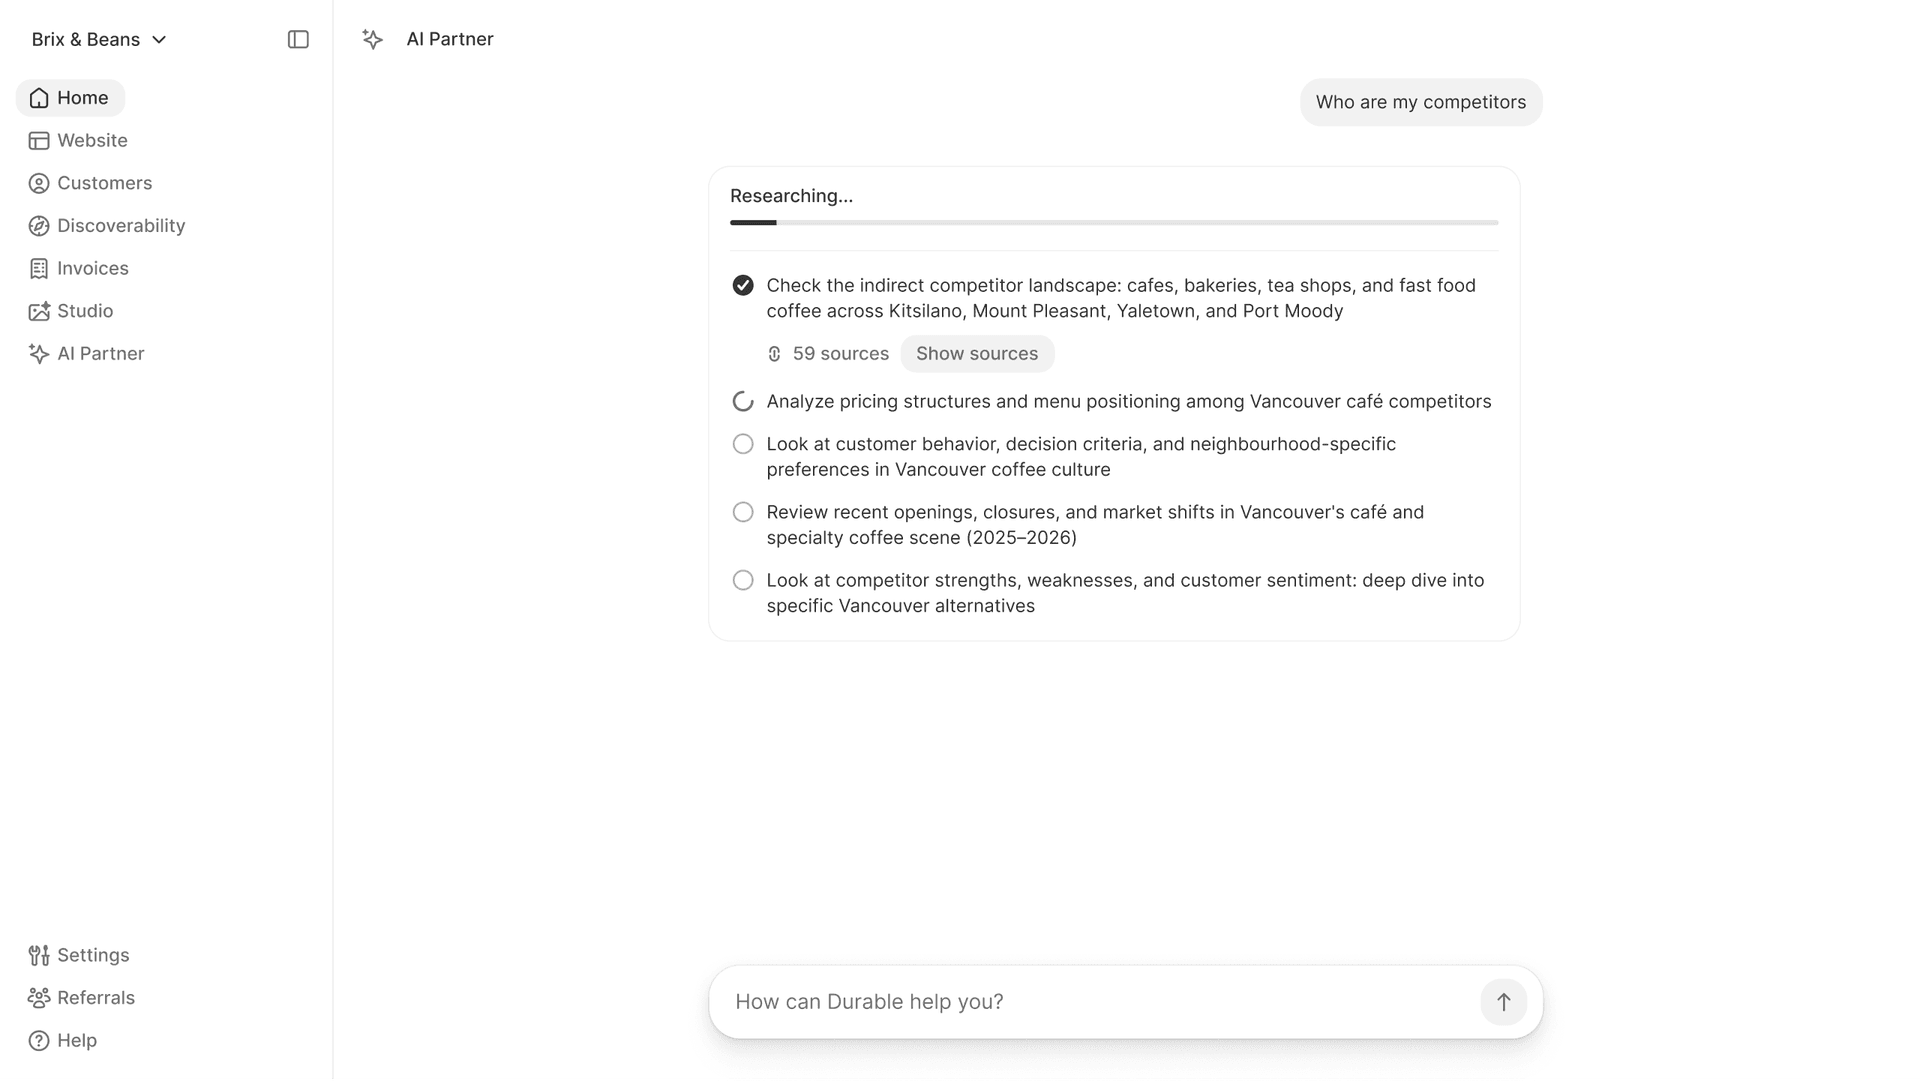Screen dimensions: 1920x1082
Task: Collapse the sidebar with panel toggle icon
Action: [298, 40]
